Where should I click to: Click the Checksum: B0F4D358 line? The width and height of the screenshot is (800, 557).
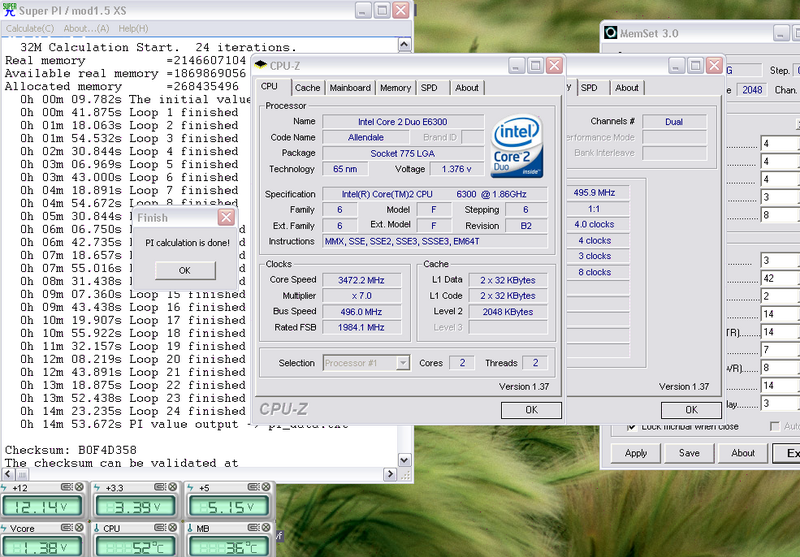point(71,450)
